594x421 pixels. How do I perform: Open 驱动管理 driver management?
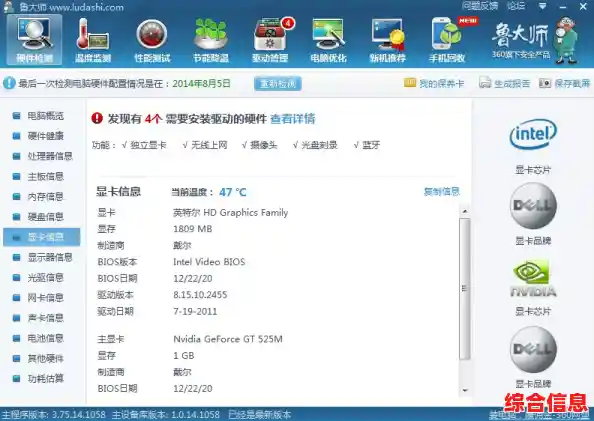(x=270, y=40)
